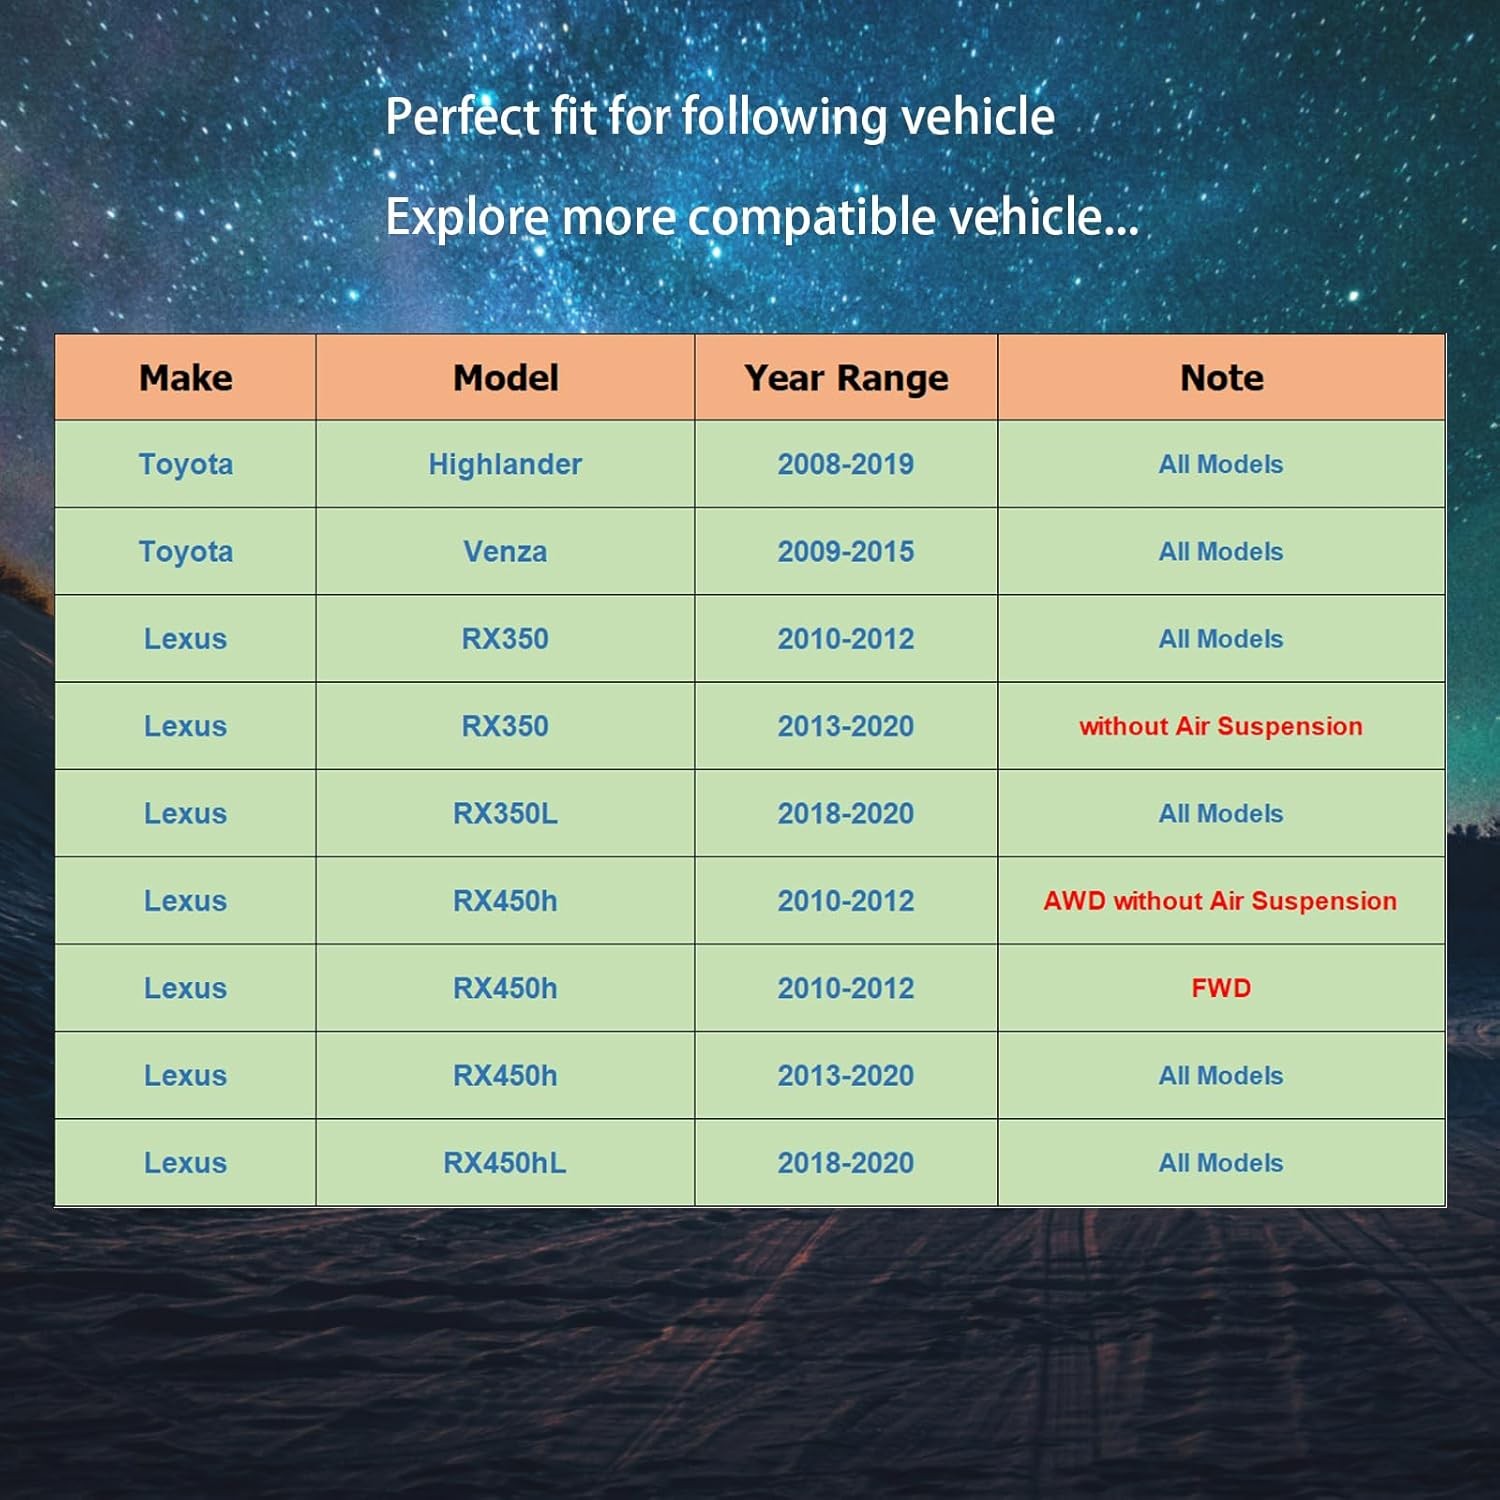This screenshot has height=1500, width=1500.
Task: Click the Venza model cell
Action: (505, 551)
